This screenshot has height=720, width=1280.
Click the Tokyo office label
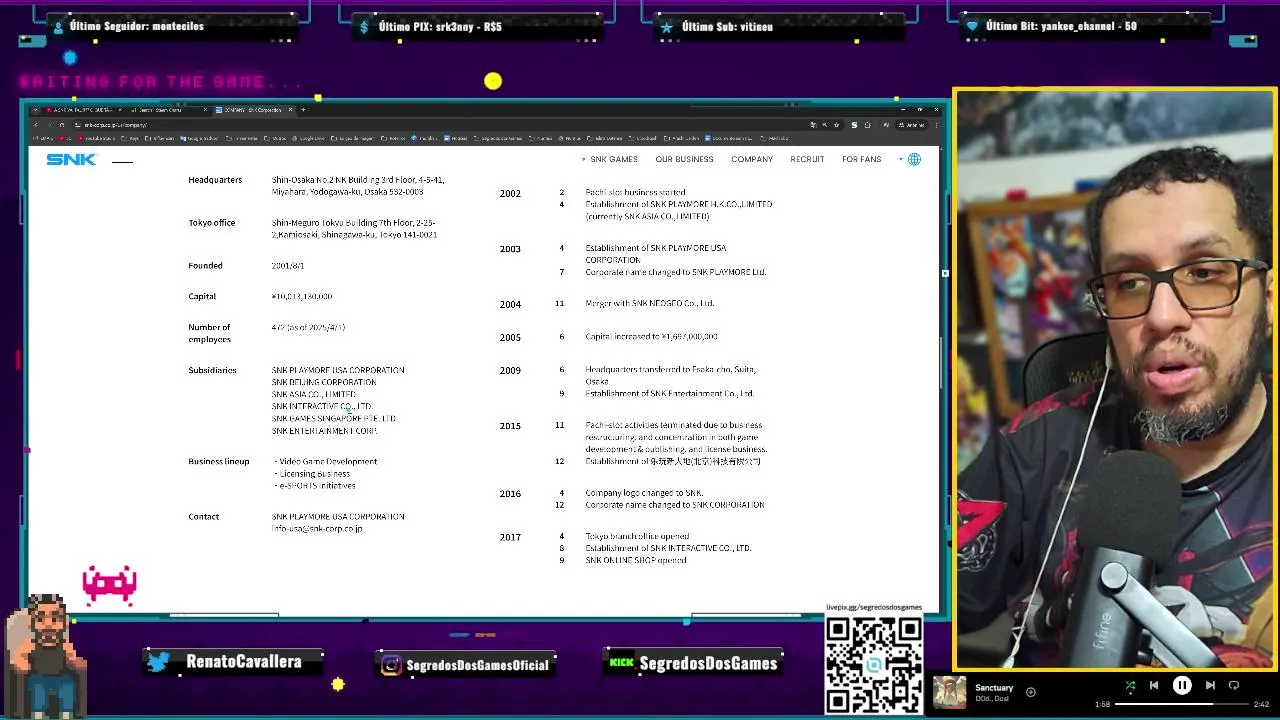(212, 223)
